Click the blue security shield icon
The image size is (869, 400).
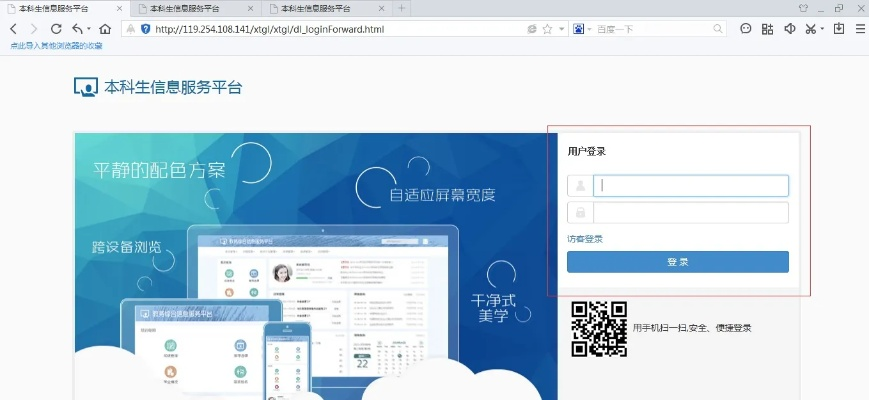pos(146,29)
